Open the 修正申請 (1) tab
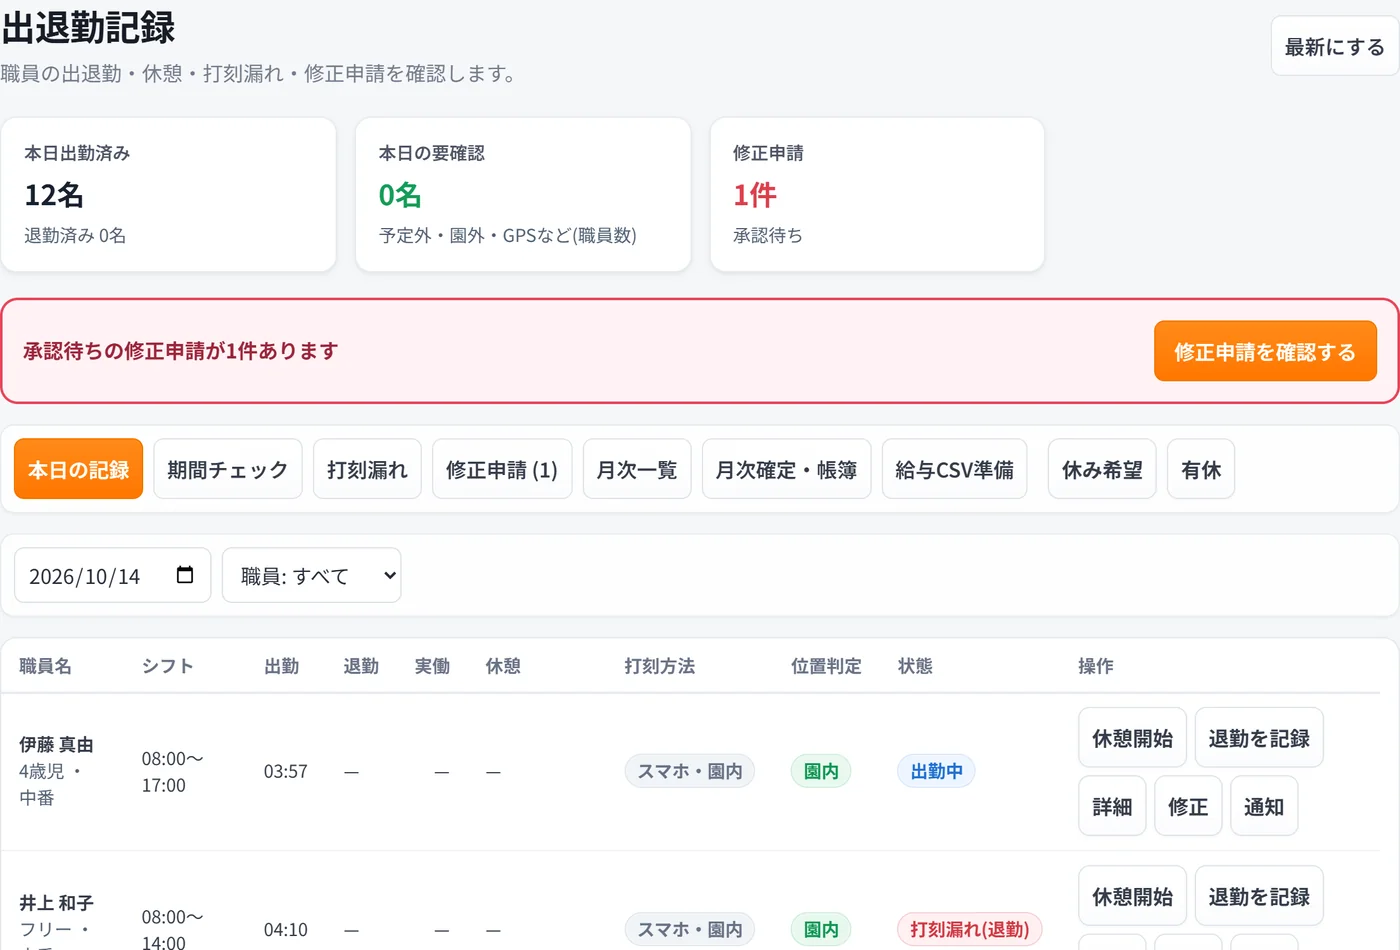The height and width of the screenshot is (950, 1400). click(x=502, y=469)
